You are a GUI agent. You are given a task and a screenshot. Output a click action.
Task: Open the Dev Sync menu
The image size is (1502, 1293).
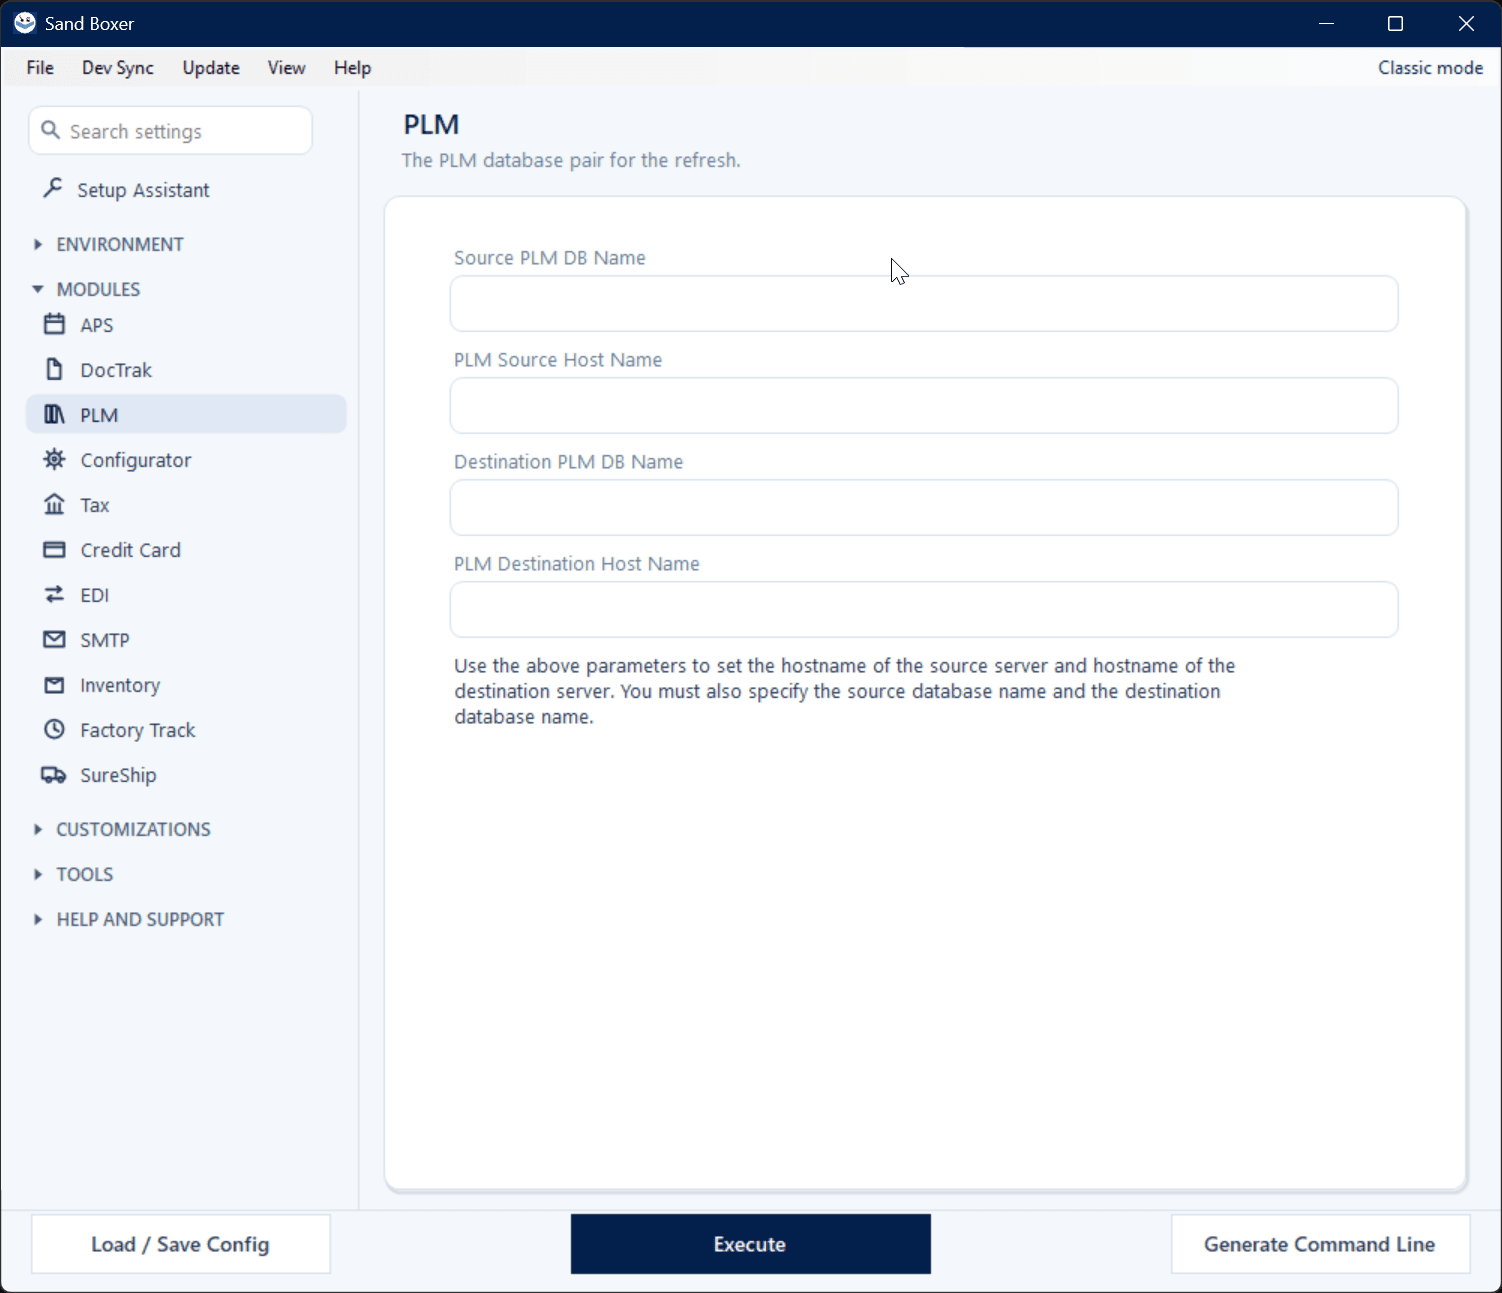(x=118, y=68)
